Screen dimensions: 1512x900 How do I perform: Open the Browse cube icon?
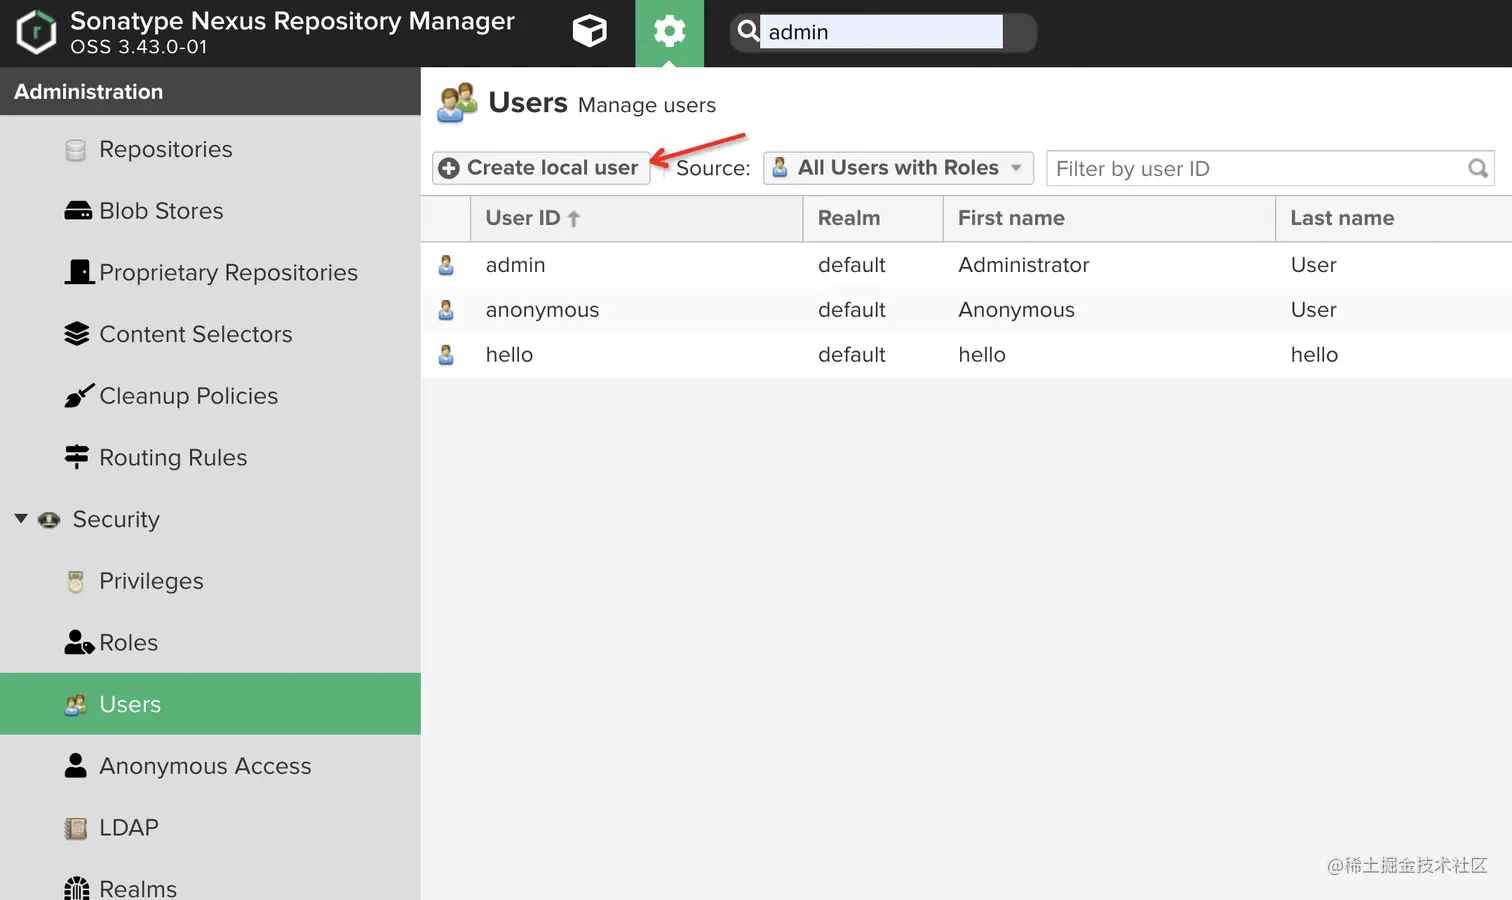(589, 31)
